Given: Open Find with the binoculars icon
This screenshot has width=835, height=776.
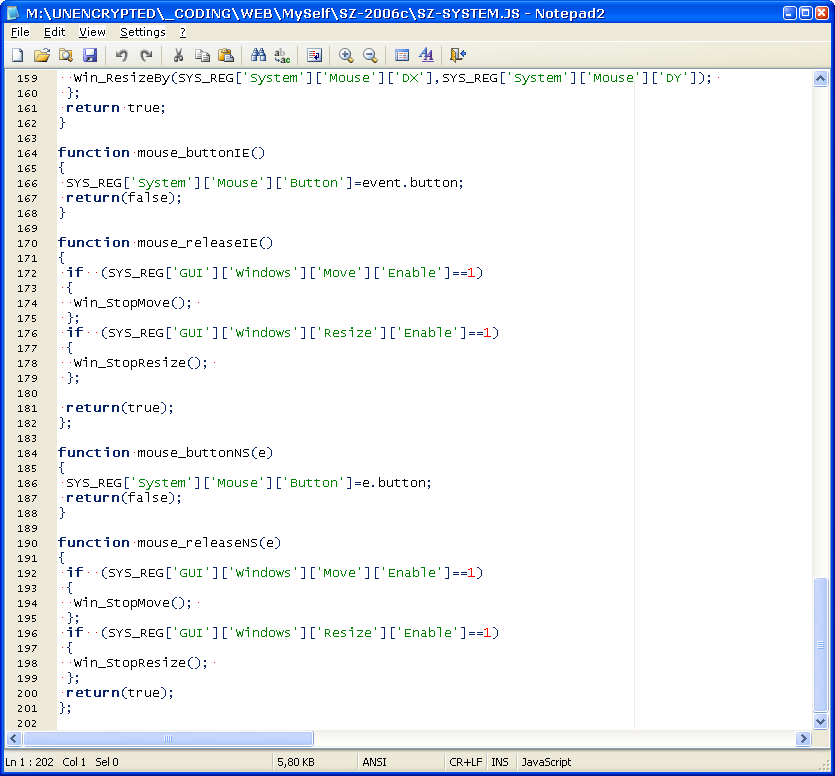Looking at the screenshot, I should click(258, 55).
